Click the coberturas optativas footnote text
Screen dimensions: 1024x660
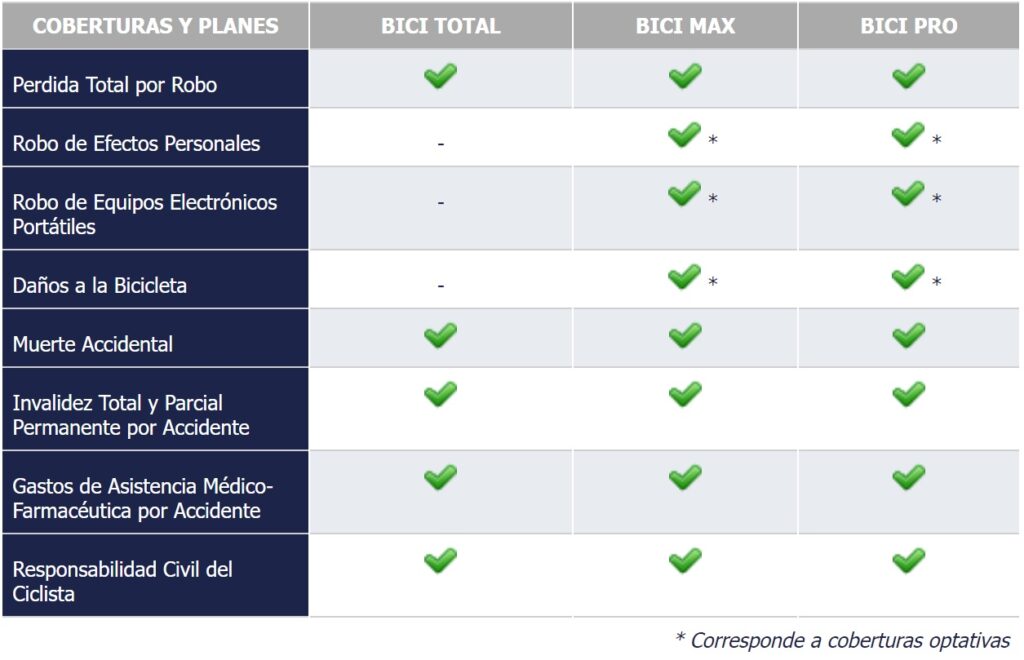click(842, 640)
